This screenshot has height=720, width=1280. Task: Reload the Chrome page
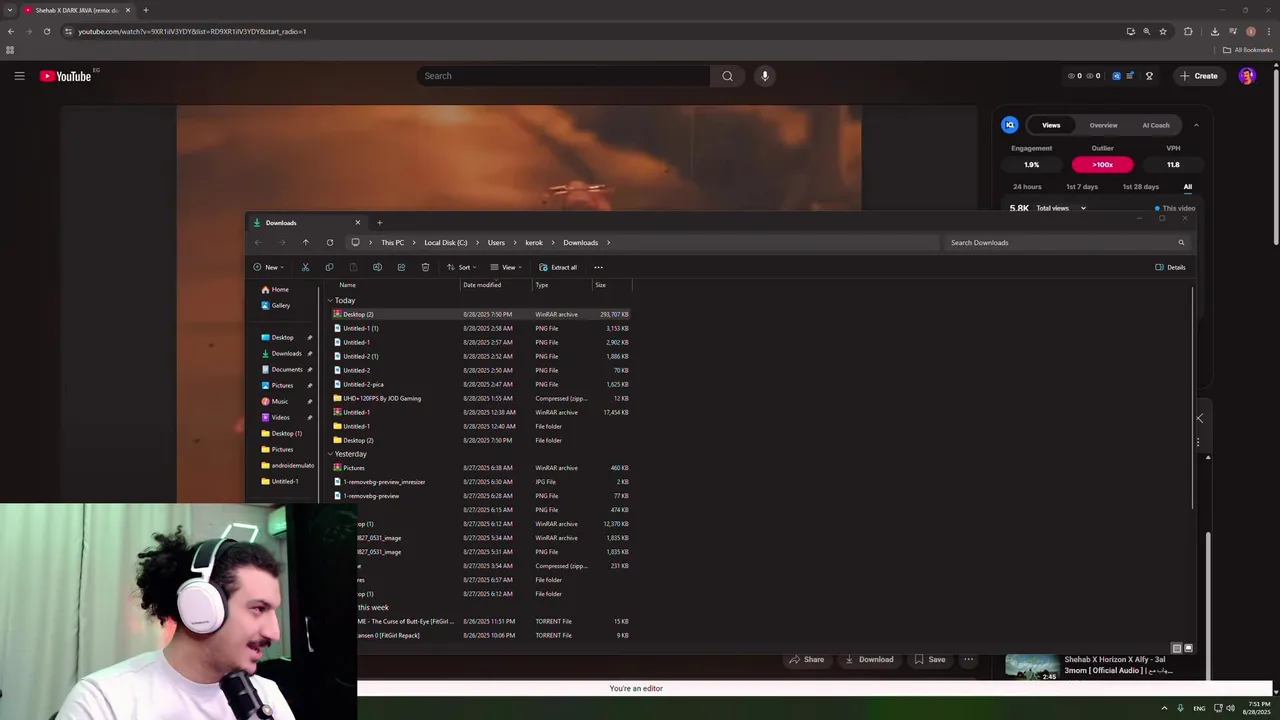tap(47, 31)
